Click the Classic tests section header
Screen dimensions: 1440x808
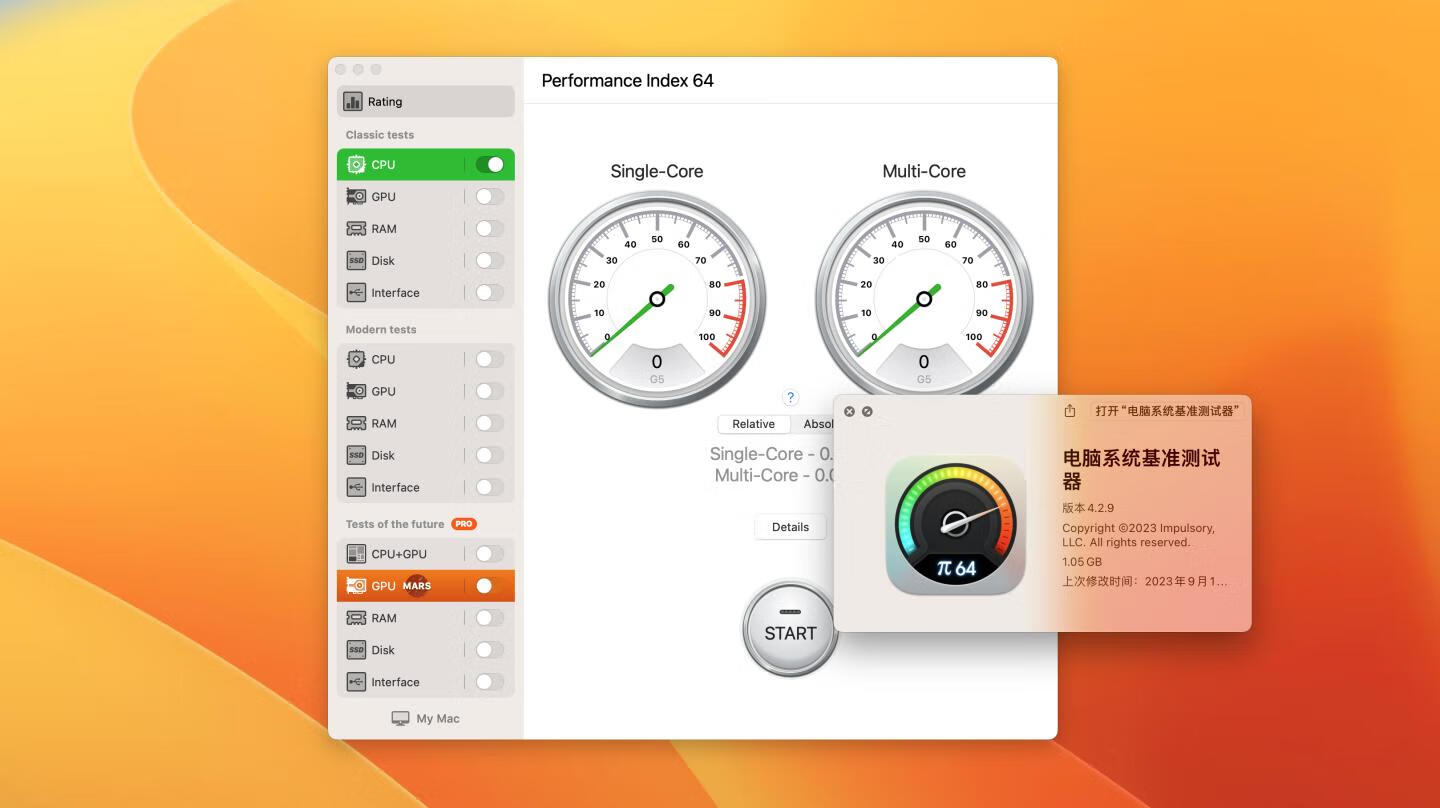tap(380, 135)
